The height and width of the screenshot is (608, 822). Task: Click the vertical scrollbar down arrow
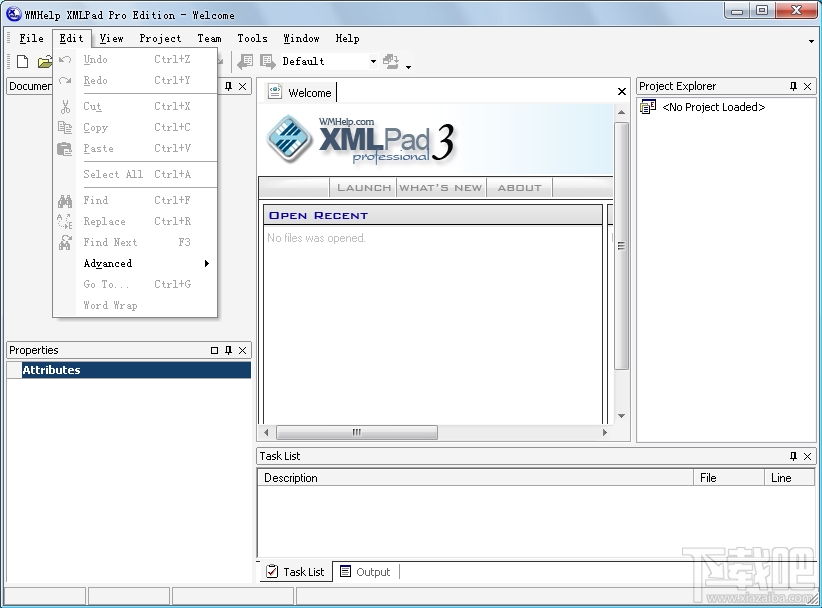click(x=621, y=416)
